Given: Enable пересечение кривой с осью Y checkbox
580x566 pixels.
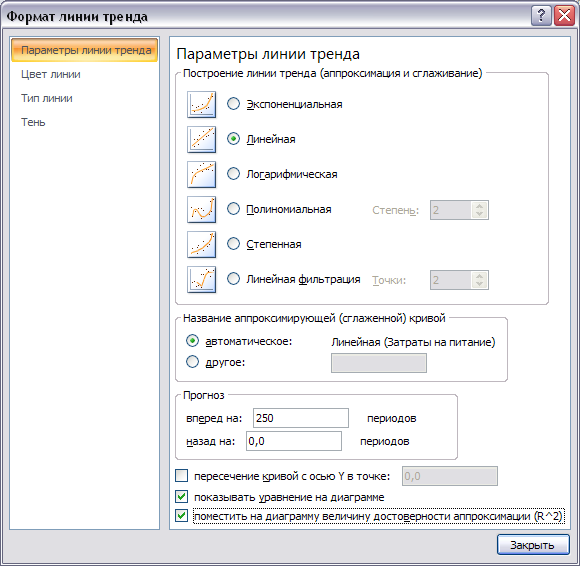Looking at the screenshot, I should coord(181,476).
